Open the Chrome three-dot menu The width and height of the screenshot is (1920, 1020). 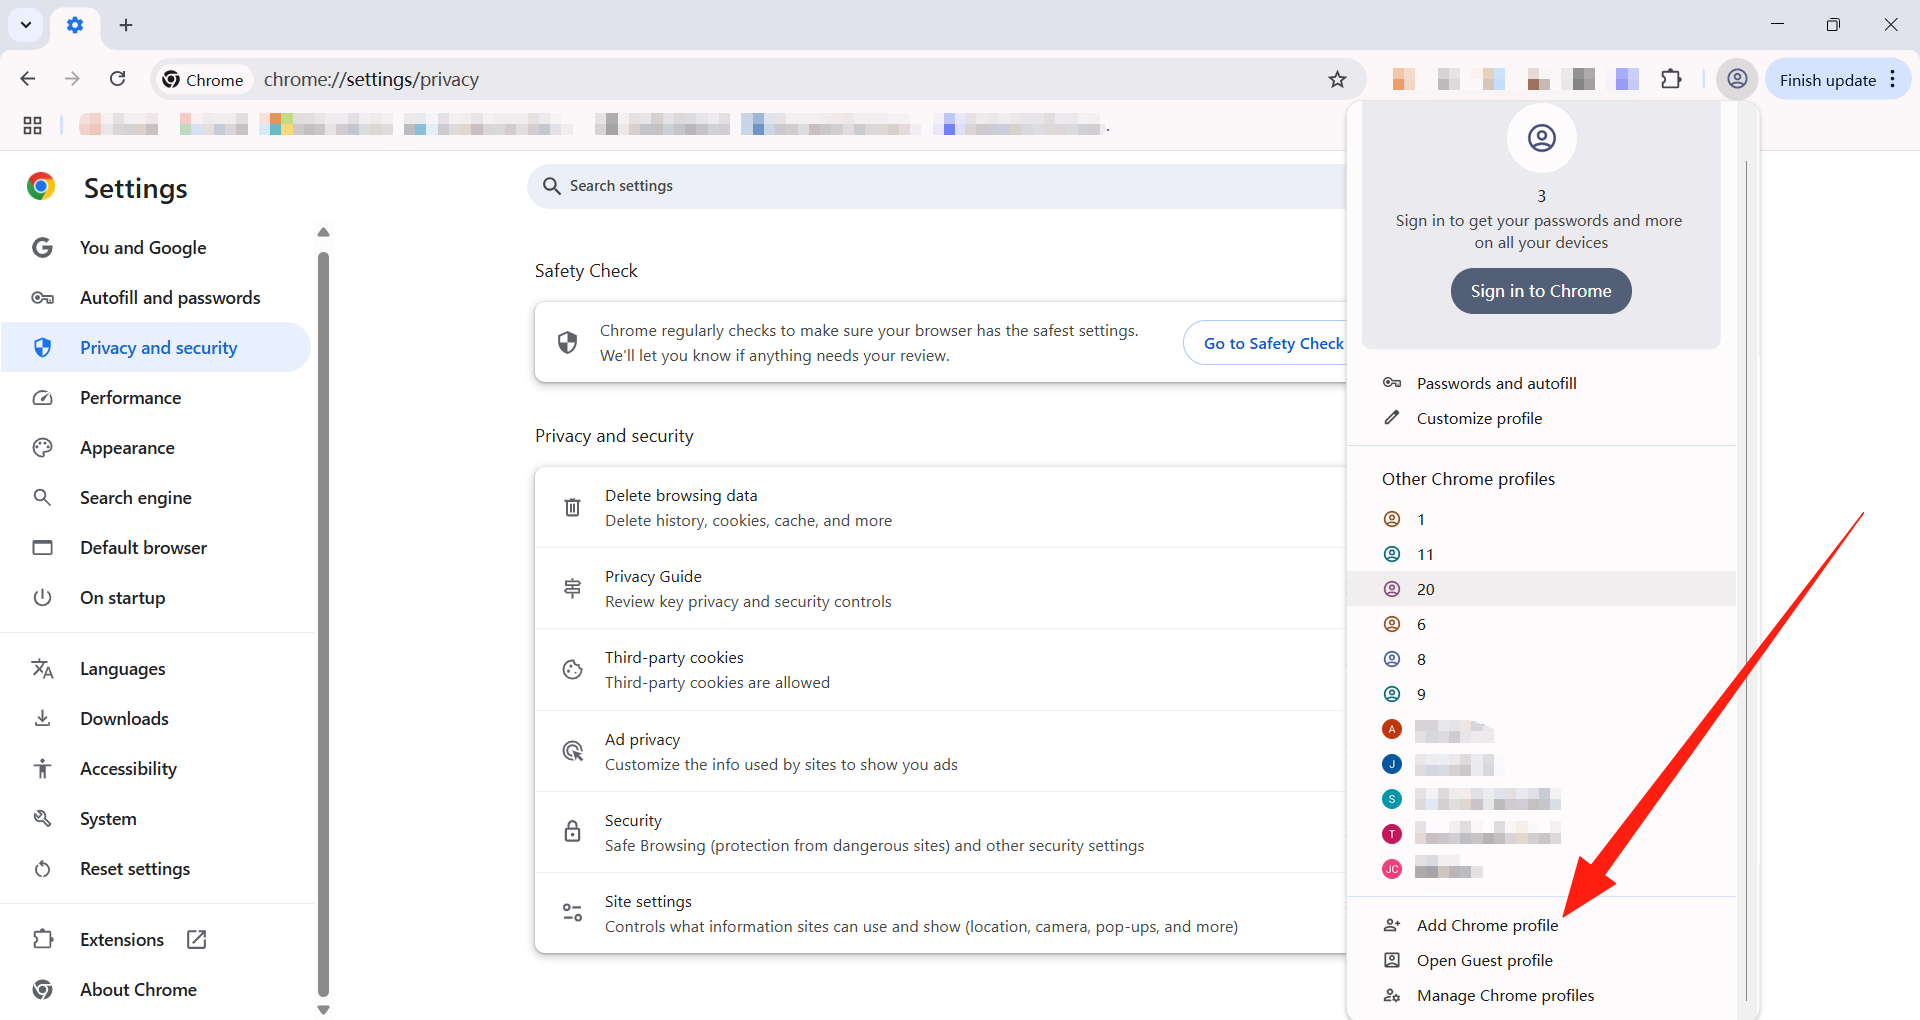(x=1893, y=79)
